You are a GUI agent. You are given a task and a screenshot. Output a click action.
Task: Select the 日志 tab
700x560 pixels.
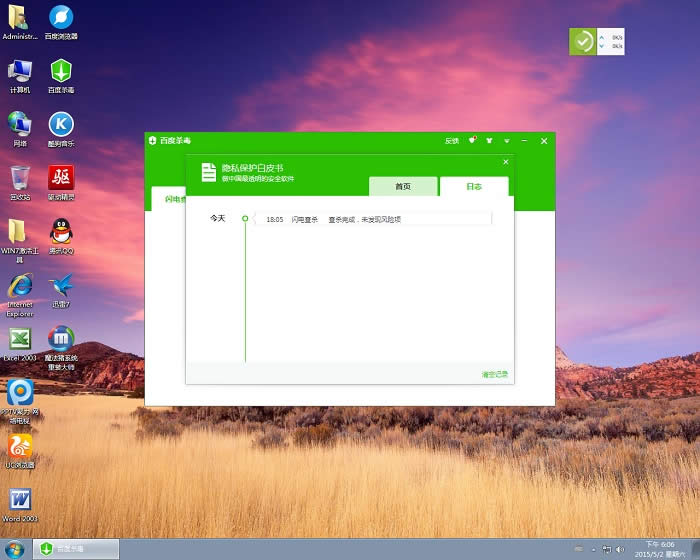tap(474, 187)
